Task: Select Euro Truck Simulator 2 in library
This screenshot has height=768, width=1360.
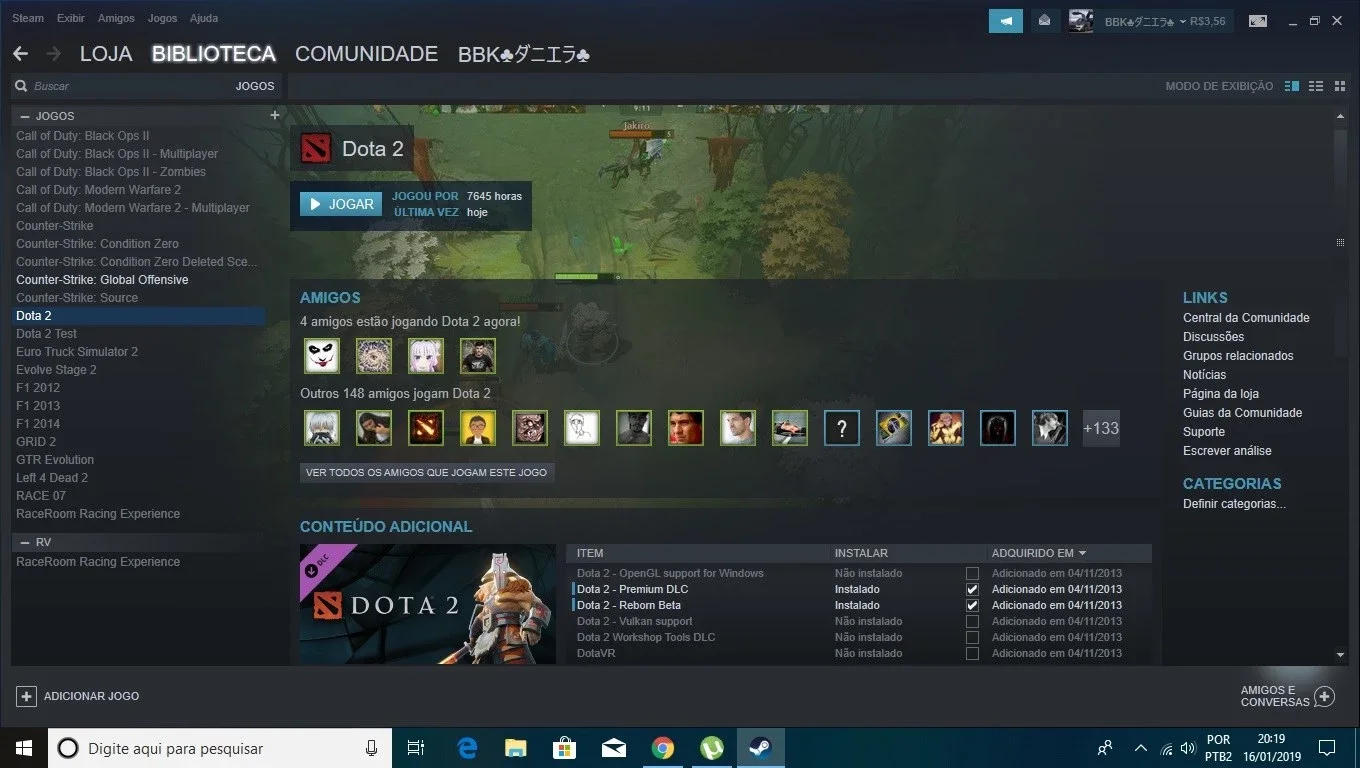Action: [x=77, y=352]
